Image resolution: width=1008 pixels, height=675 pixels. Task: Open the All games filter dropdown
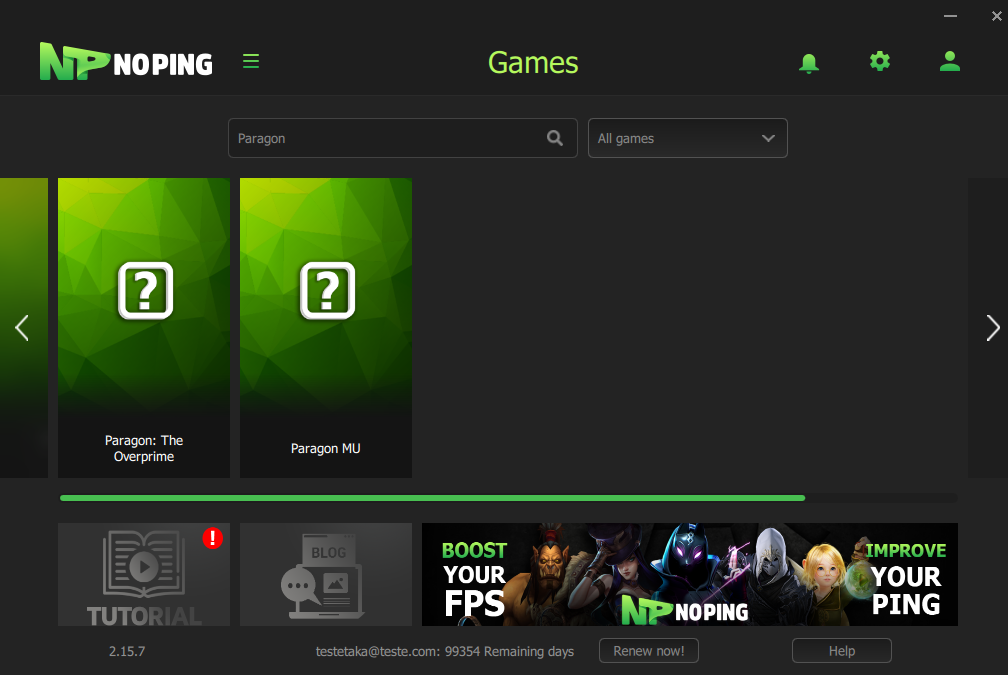point(687,138)
